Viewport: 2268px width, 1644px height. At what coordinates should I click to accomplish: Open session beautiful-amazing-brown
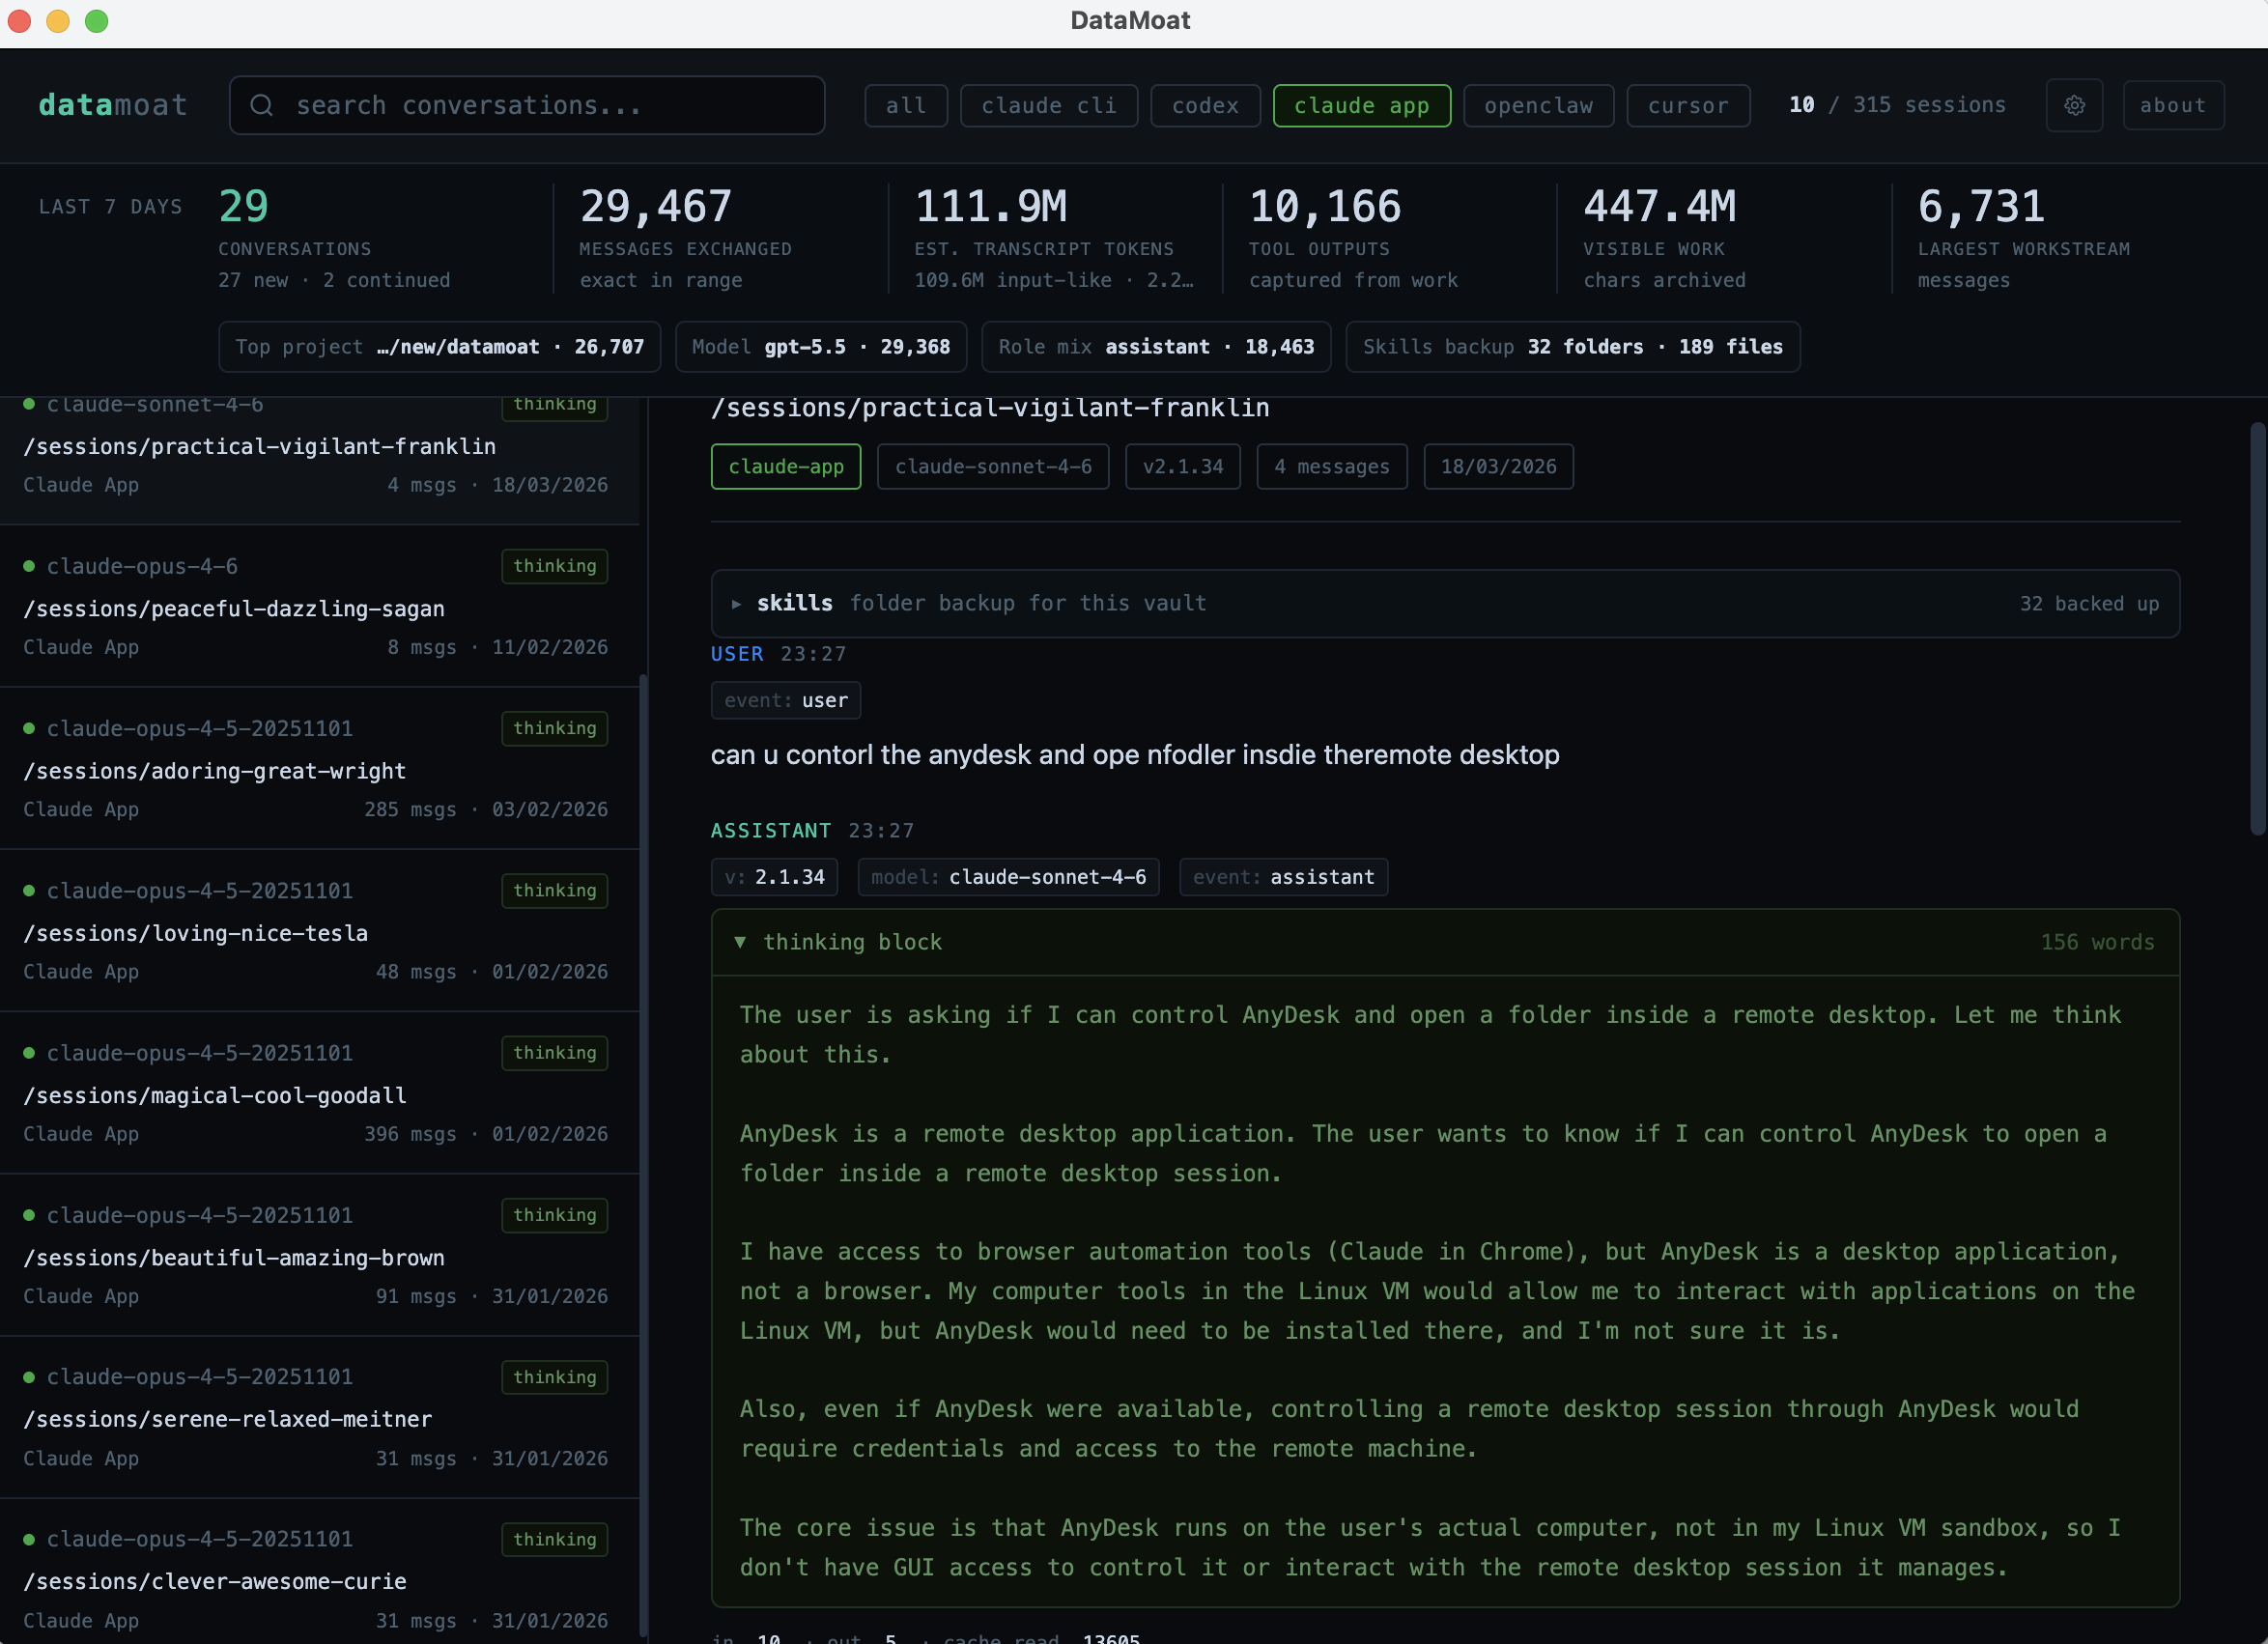coord(320,1254)
